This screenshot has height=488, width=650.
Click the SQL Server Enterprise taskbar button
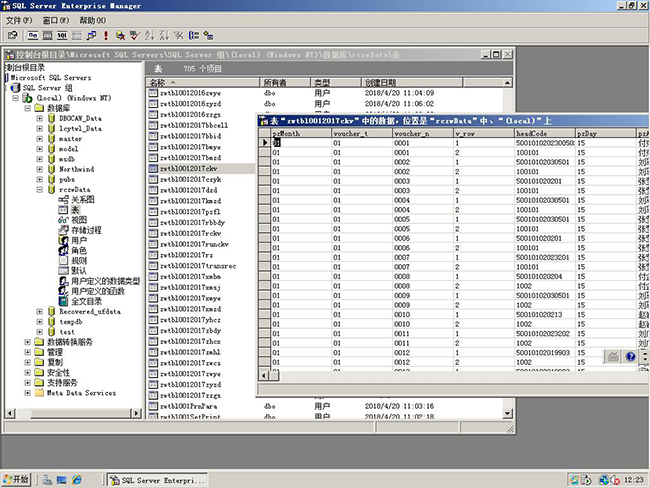pyautogui.click(x=158, y=480)
